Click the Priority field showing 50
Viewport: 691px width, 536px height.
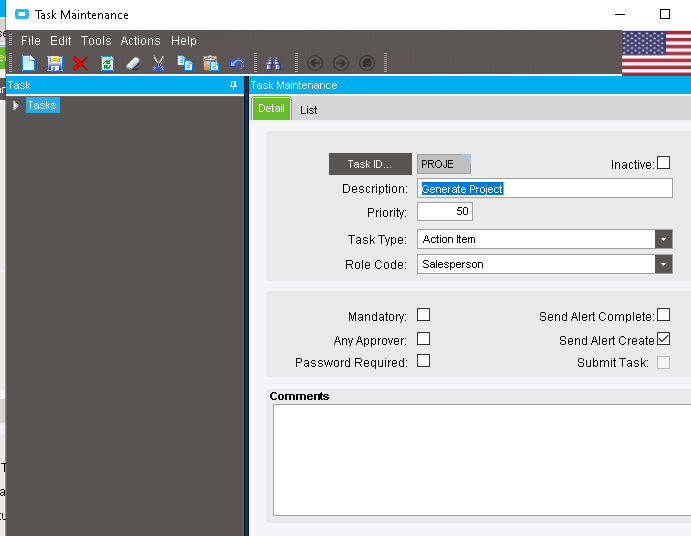(445, 212)
